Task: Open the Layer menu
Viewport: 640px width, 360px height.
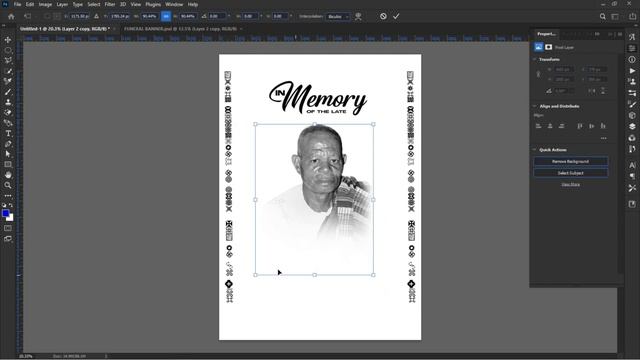Action: 62,4
